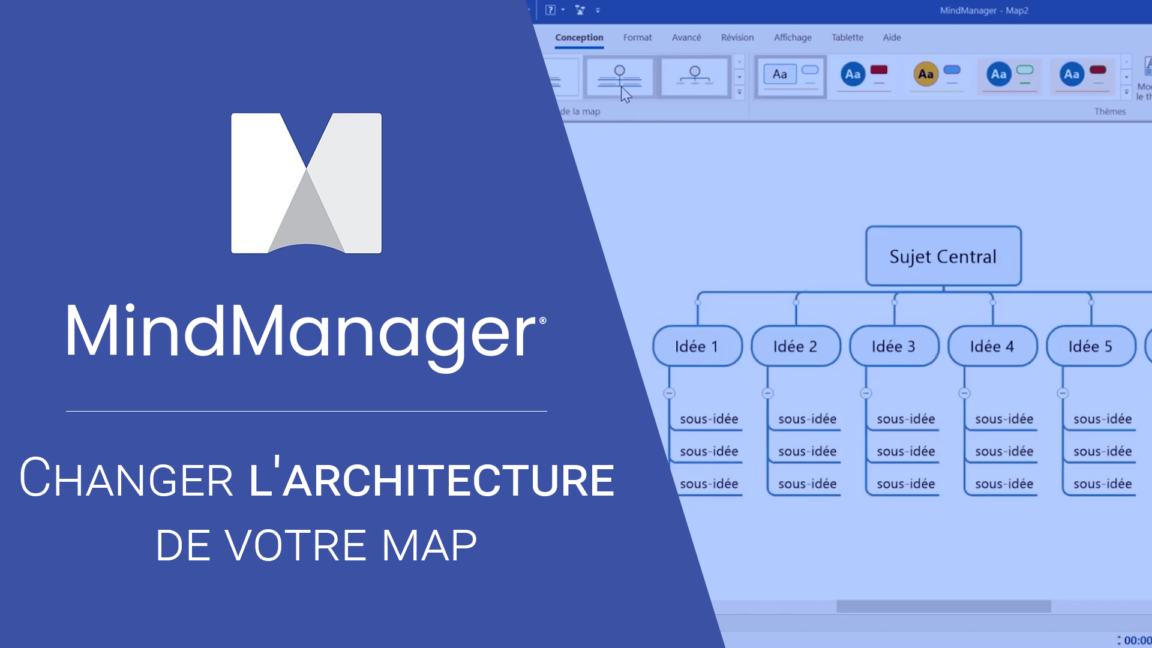Click the sharing icon on the quick access toolbar
This screenshot has width=1152, height=648.
(x=578, y=10)
